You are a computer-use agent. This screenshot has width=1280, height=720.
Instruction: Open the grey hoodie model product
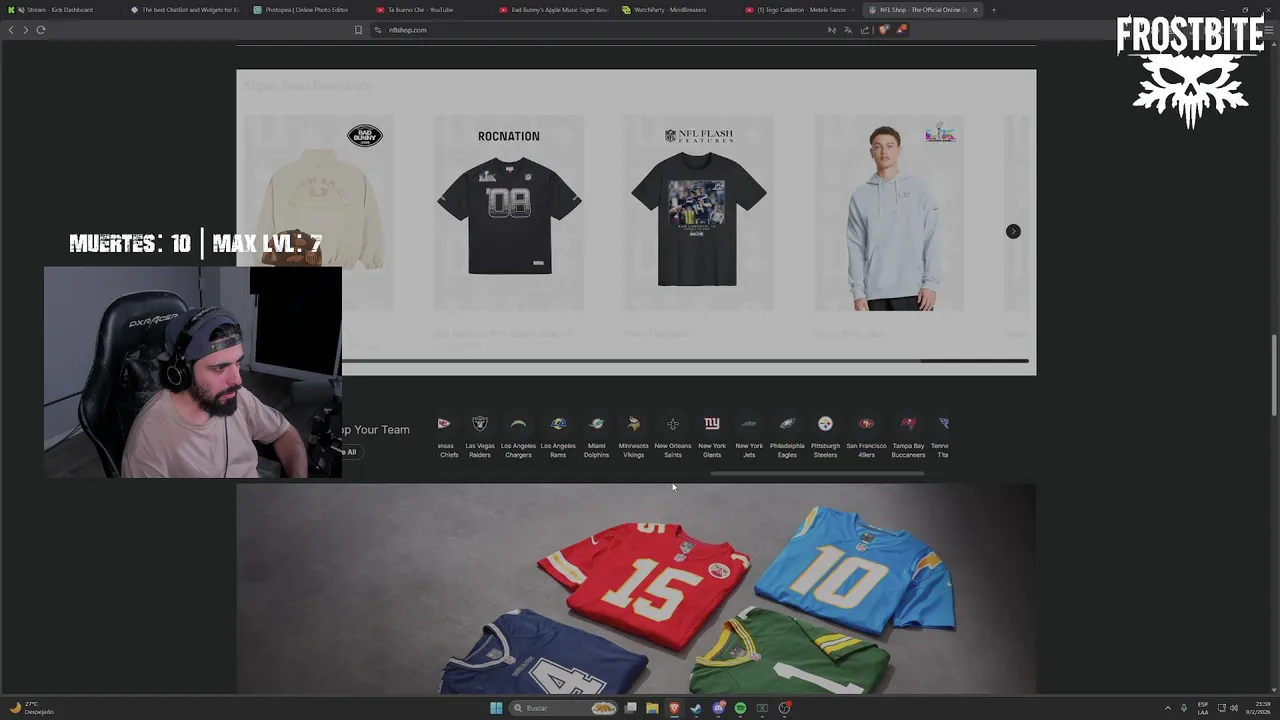tap(888, 212)
